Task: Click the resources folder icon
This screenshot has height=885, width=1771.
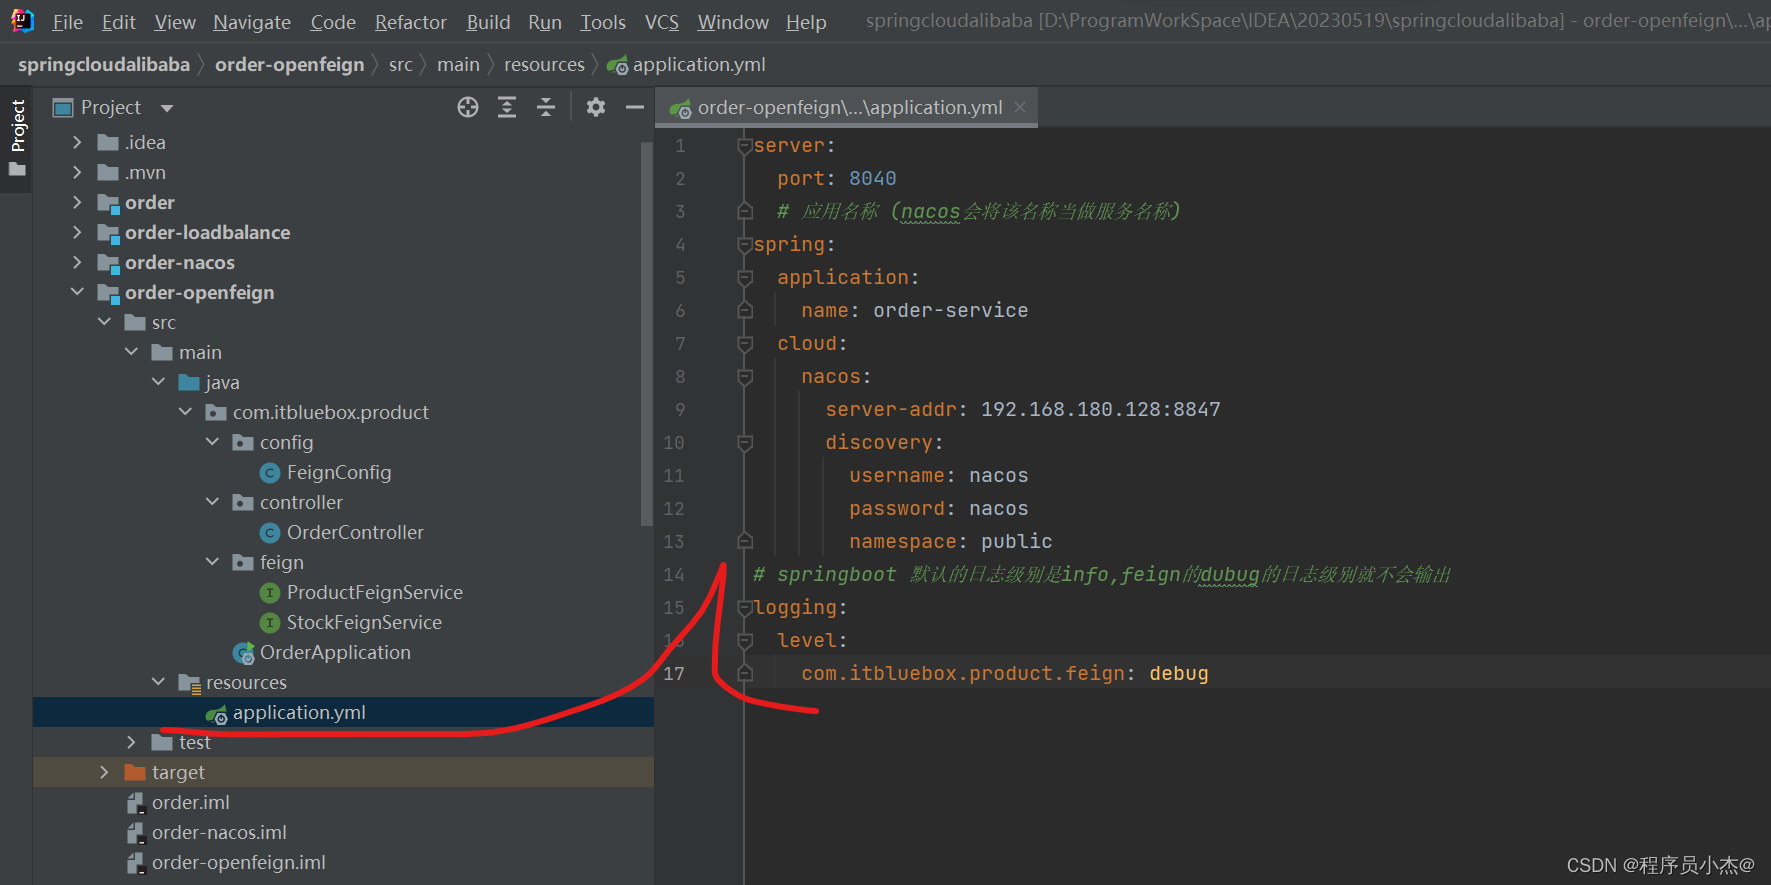Action: pos(189,683)
